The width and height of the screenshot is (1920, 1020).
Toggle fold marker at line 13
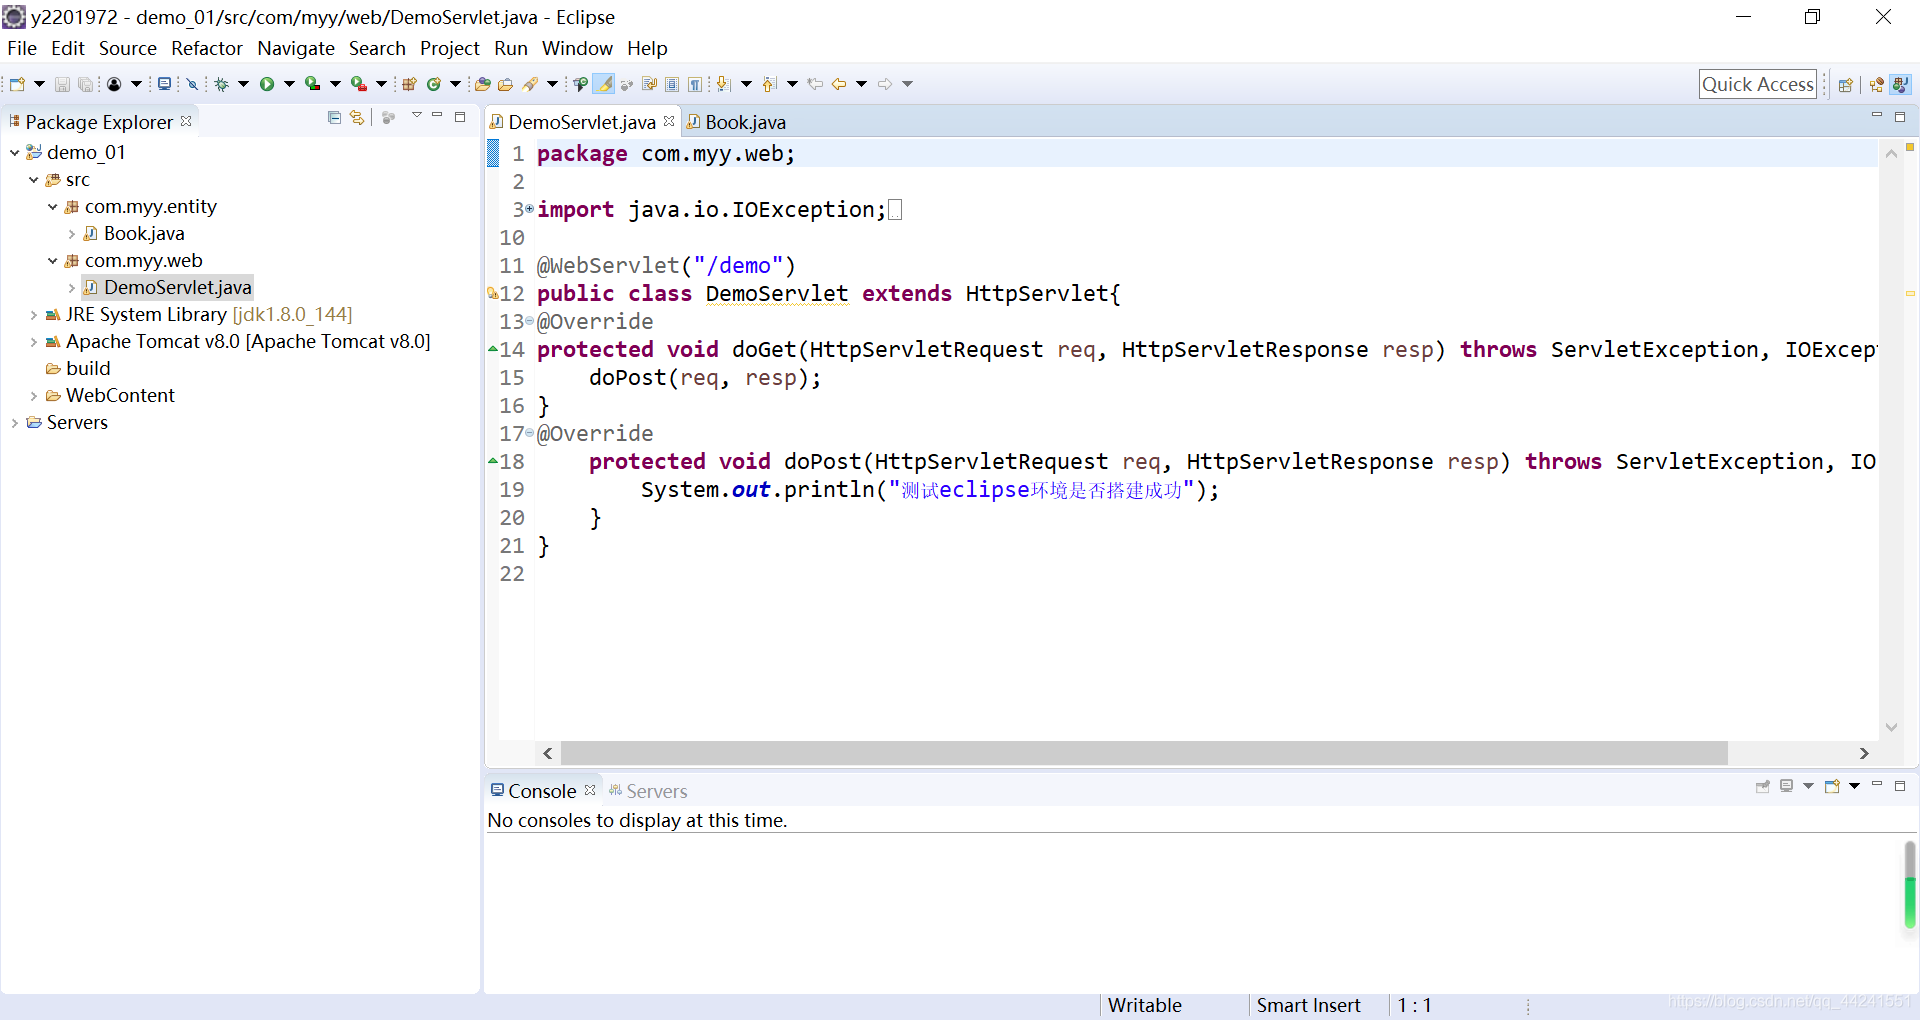[530, 321]
